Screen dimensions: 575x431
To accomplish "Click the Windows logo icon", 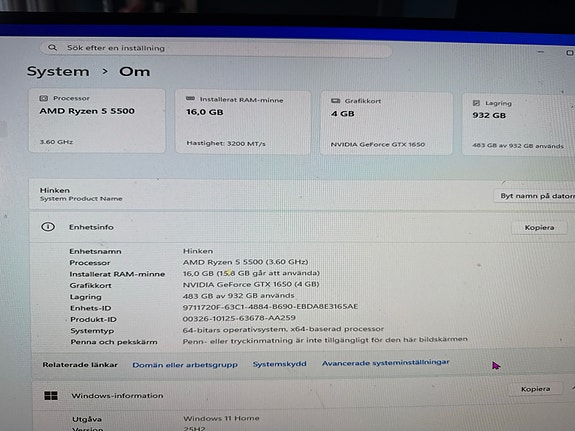I will coord(51,395).
